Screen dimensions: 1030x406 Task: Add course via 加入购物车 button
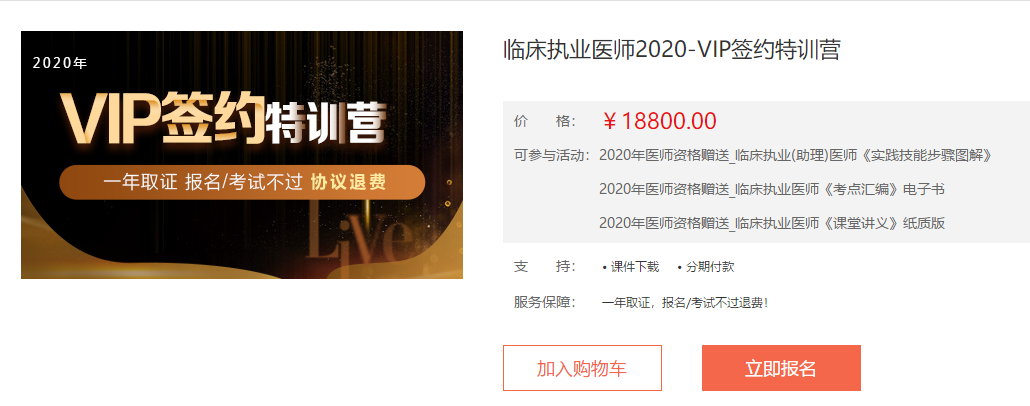(x=582, y=368)
